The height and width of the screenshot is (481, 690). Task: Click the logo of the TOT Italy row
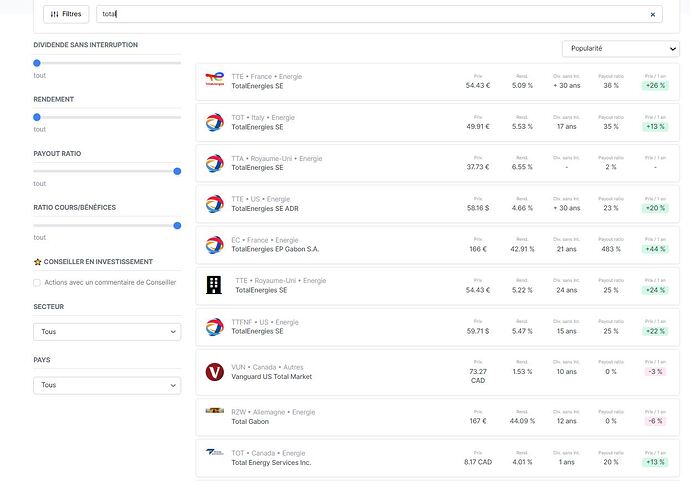tap(215, 122)
